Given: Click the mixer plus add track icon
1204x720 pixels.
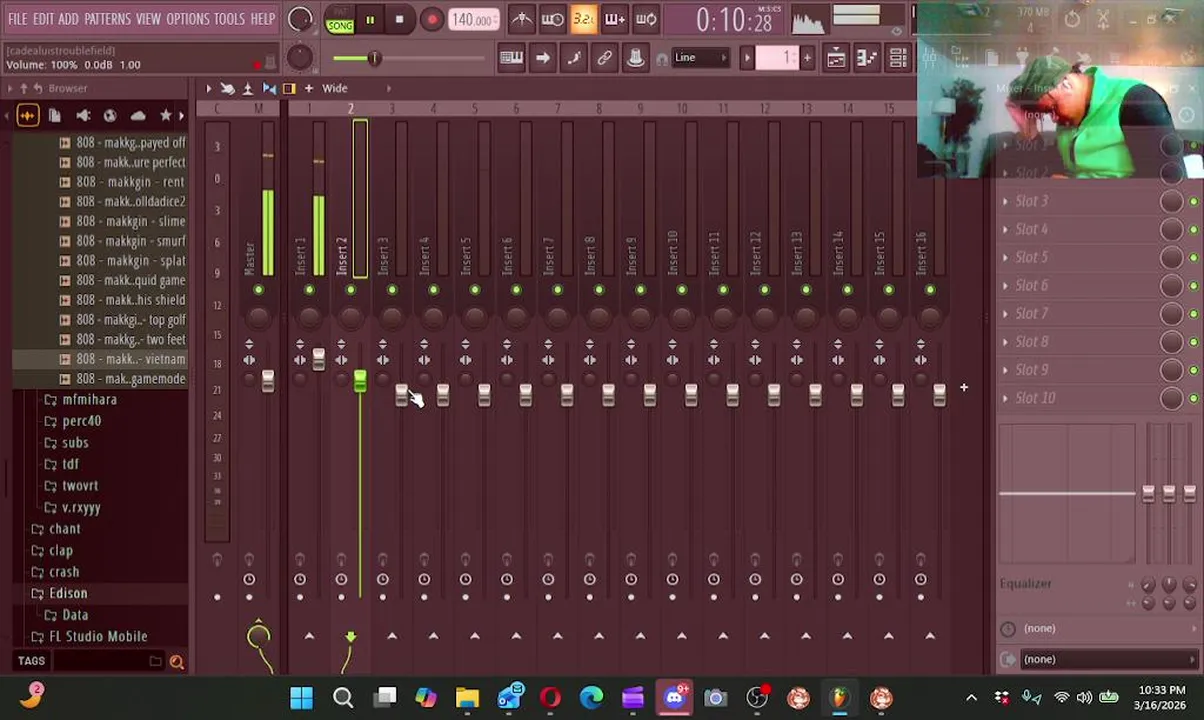Looking at the screenshot, I should click(308, 88).
